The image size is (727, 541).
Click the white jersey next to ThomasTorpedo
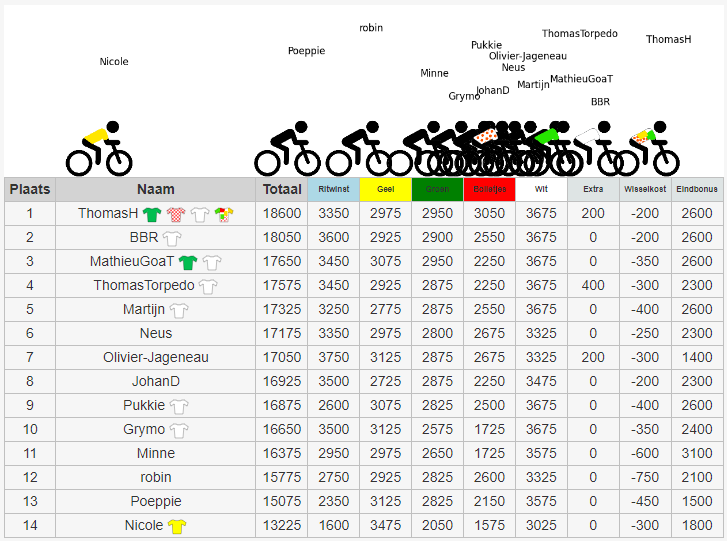[x=208, y=286]
